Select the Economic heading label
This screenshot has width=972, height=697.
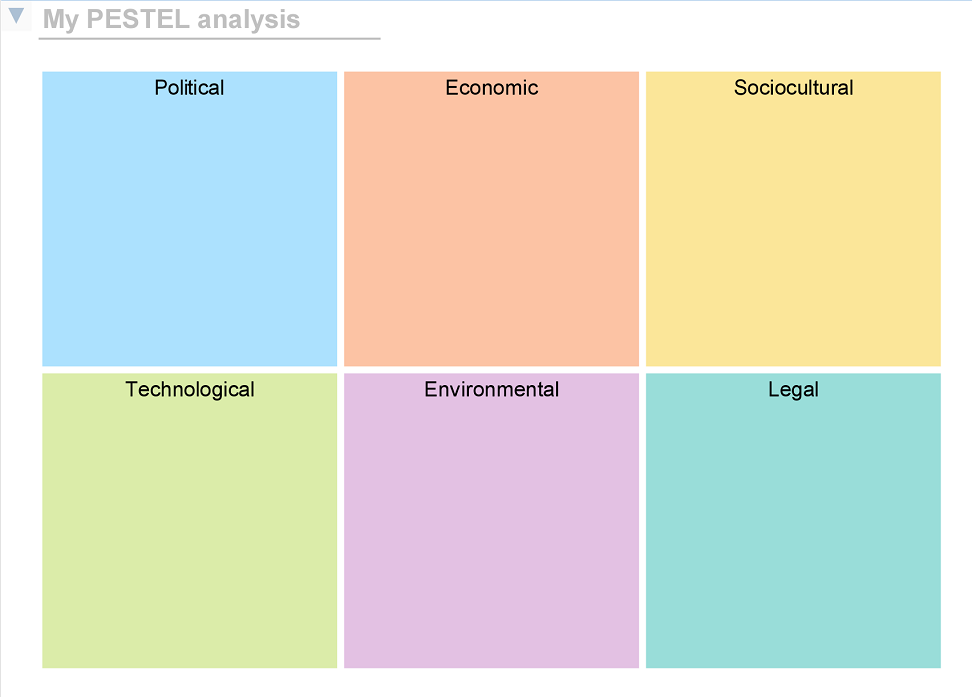491,88
